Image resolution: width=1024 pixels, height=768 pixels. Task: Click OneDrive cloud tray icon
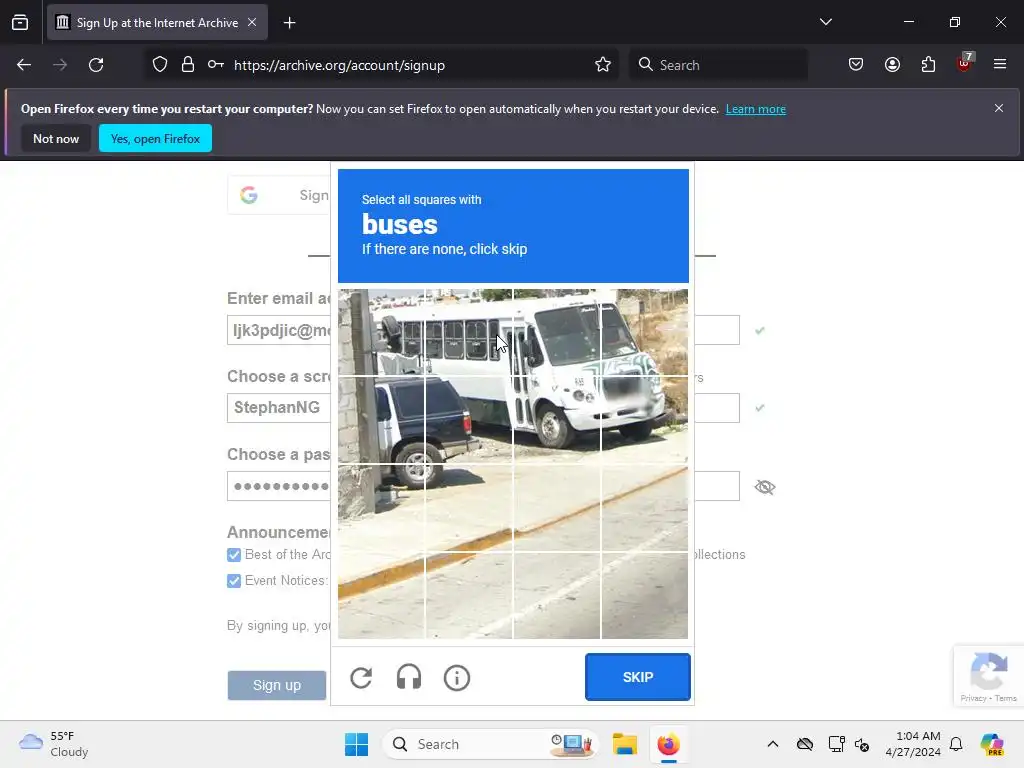pos(805,744)
